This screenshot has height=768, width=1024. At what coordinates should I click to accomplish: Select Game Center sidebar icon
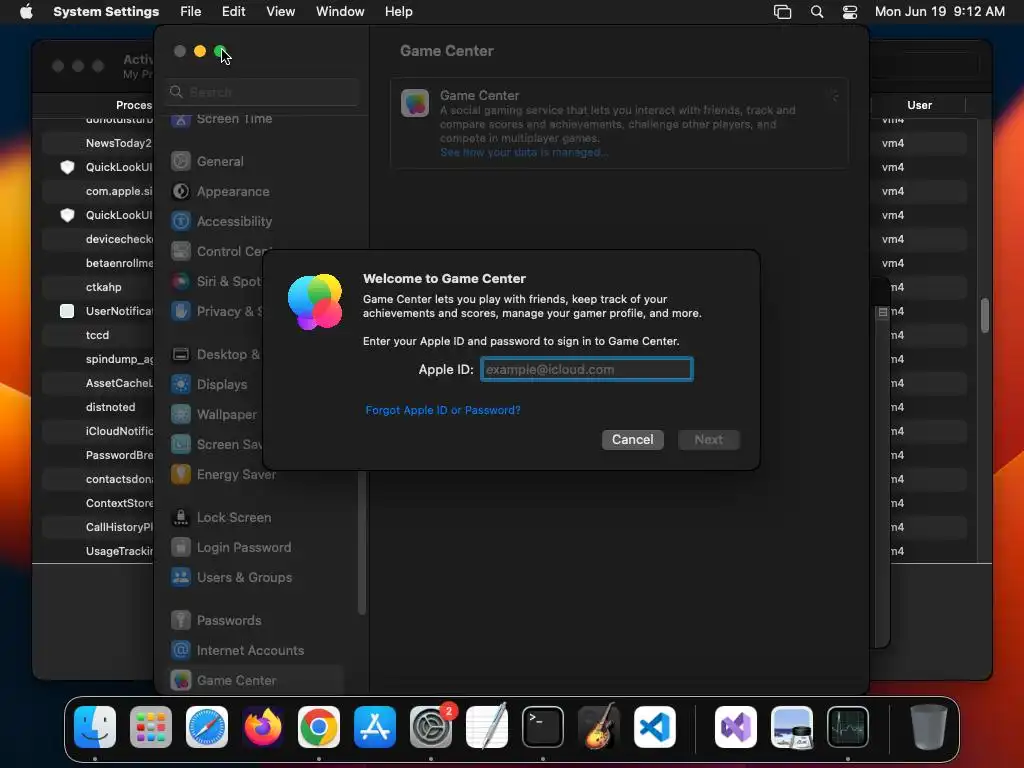tap(181, 681)
